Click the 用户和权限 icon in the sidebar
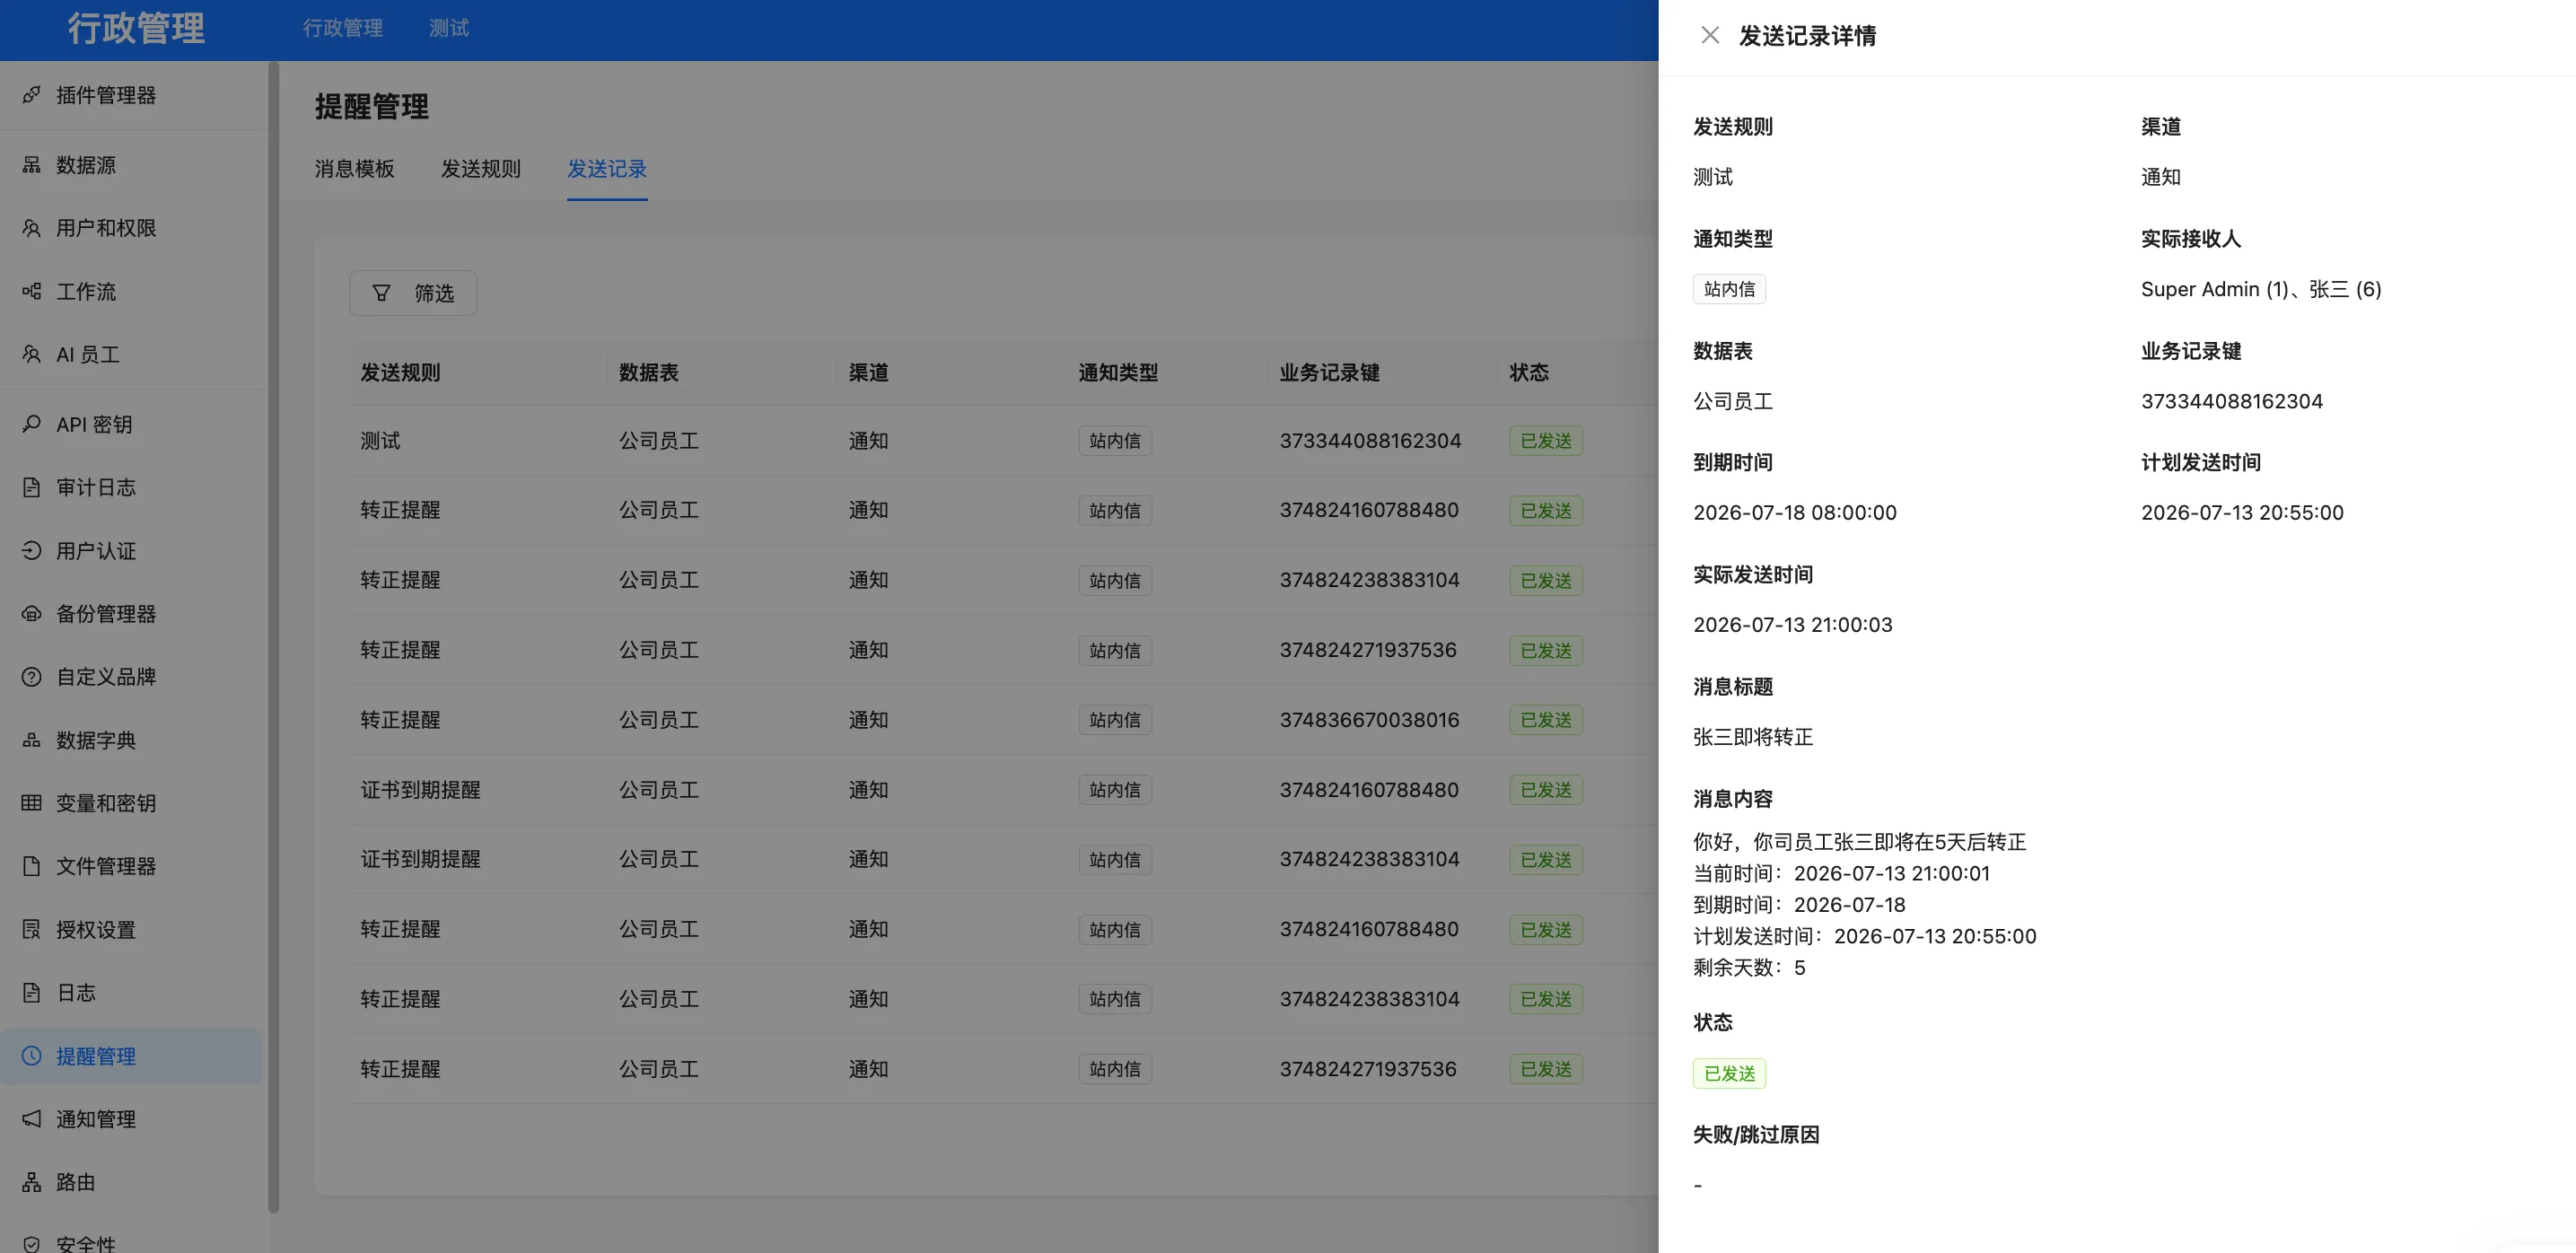The height and width of the screenshot is (1253, 2576). [32, 228]
